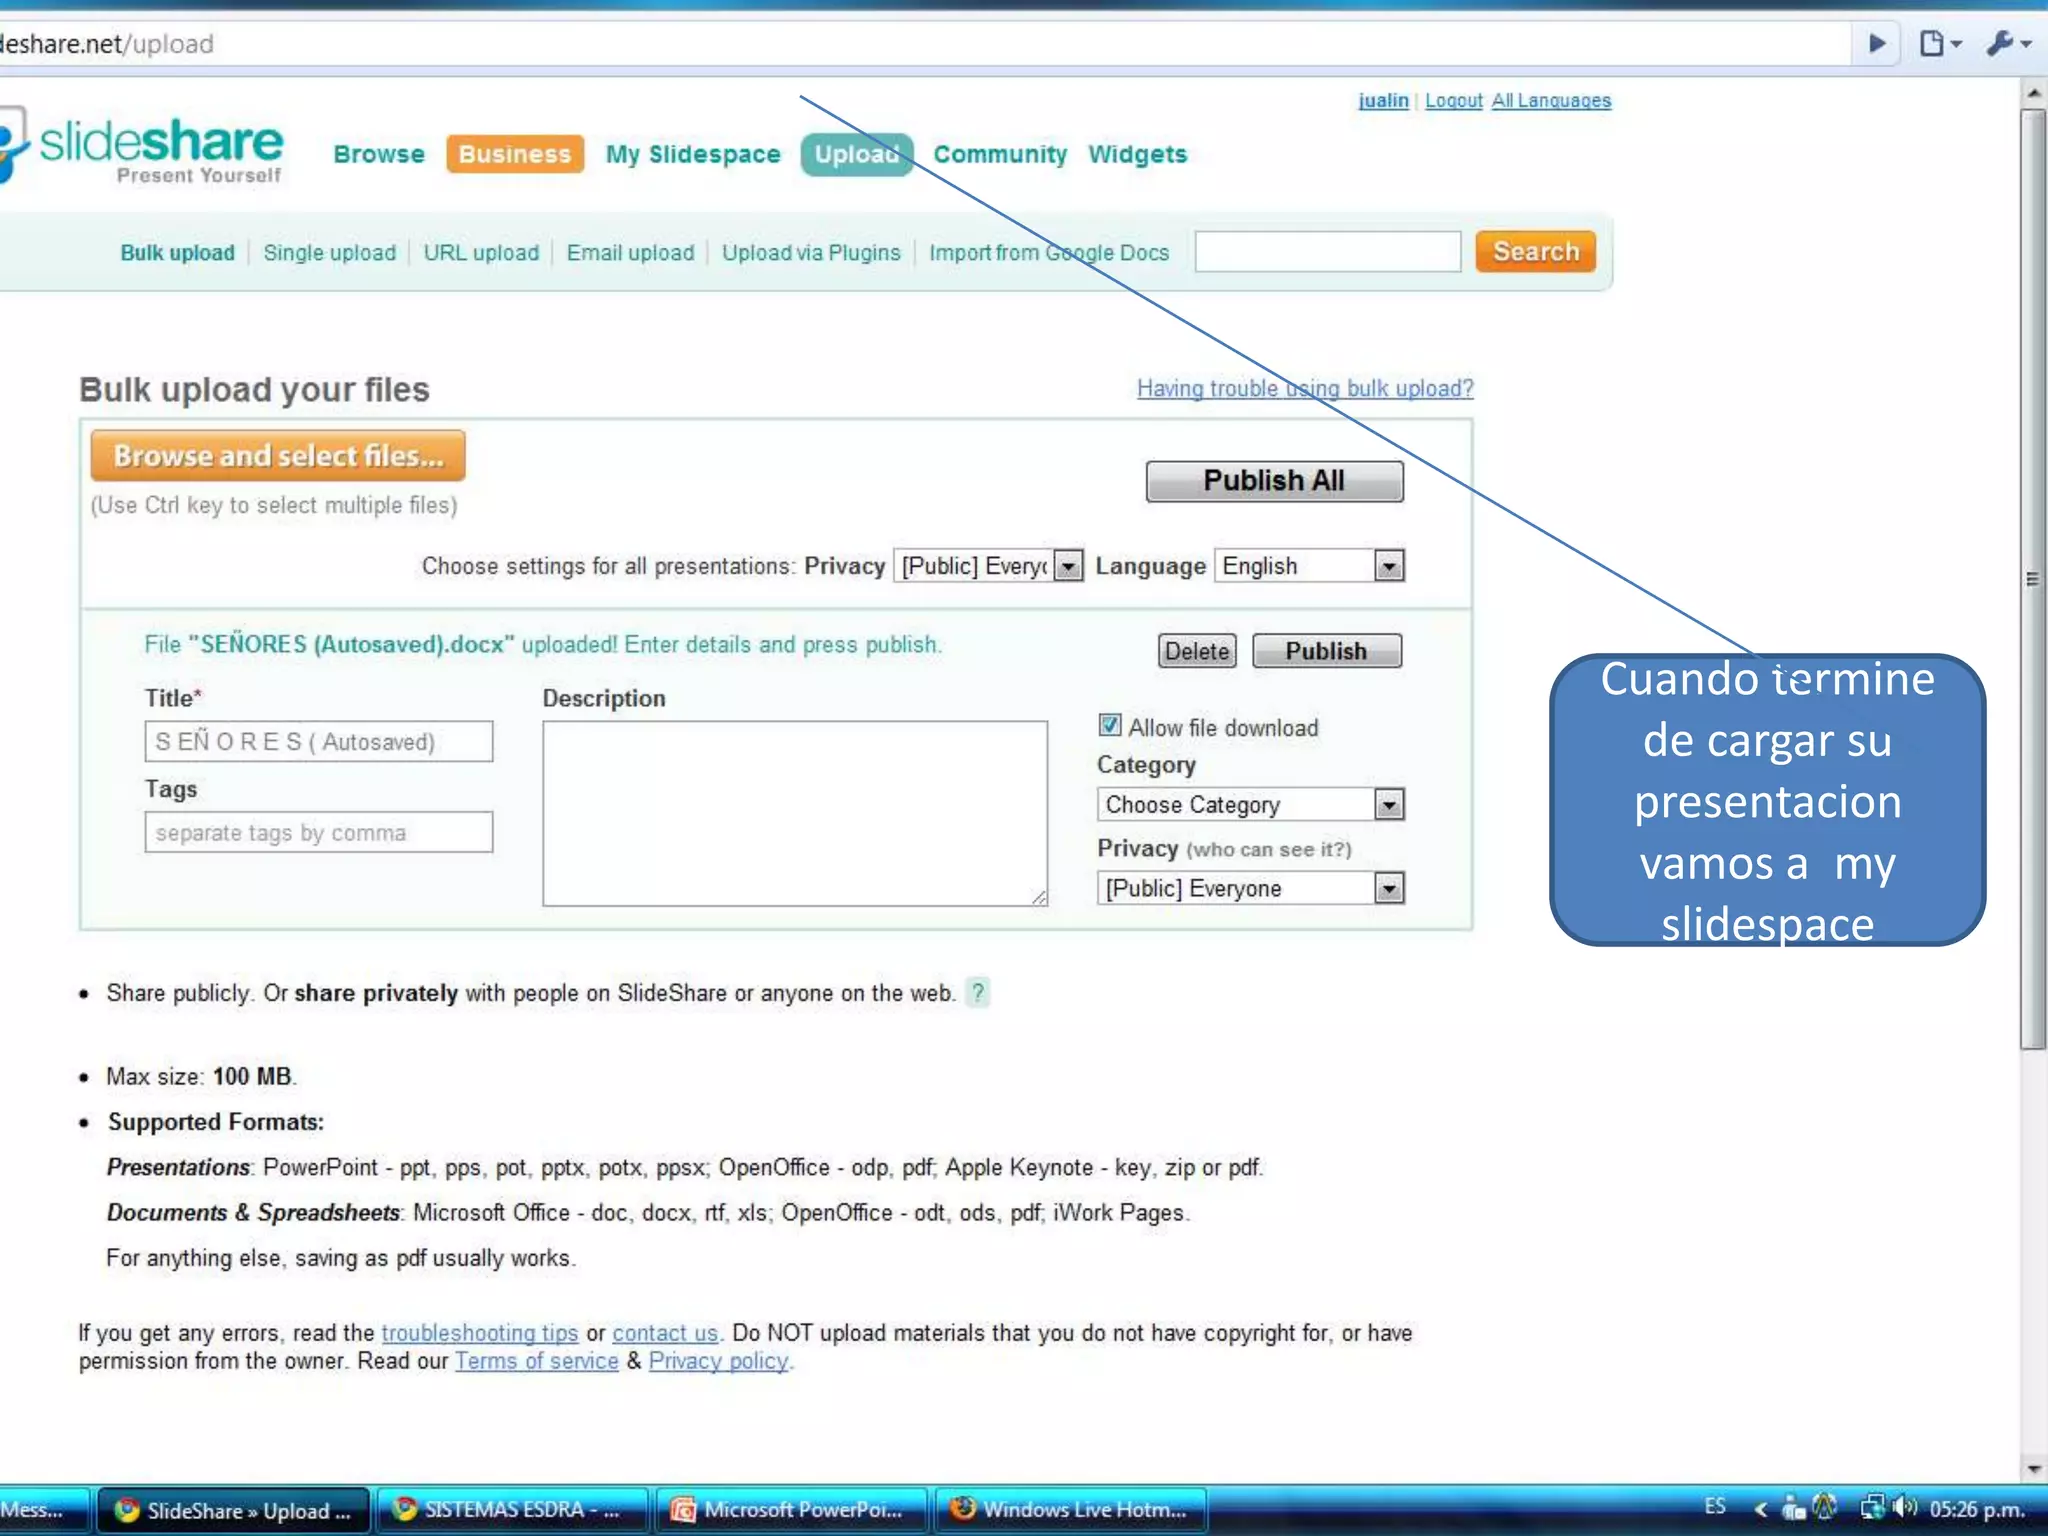This screenshot has height=1536, width=2048.
Task: Open Microsoft PowerPoint taskbar item
Action: (x=790, y=1510)
